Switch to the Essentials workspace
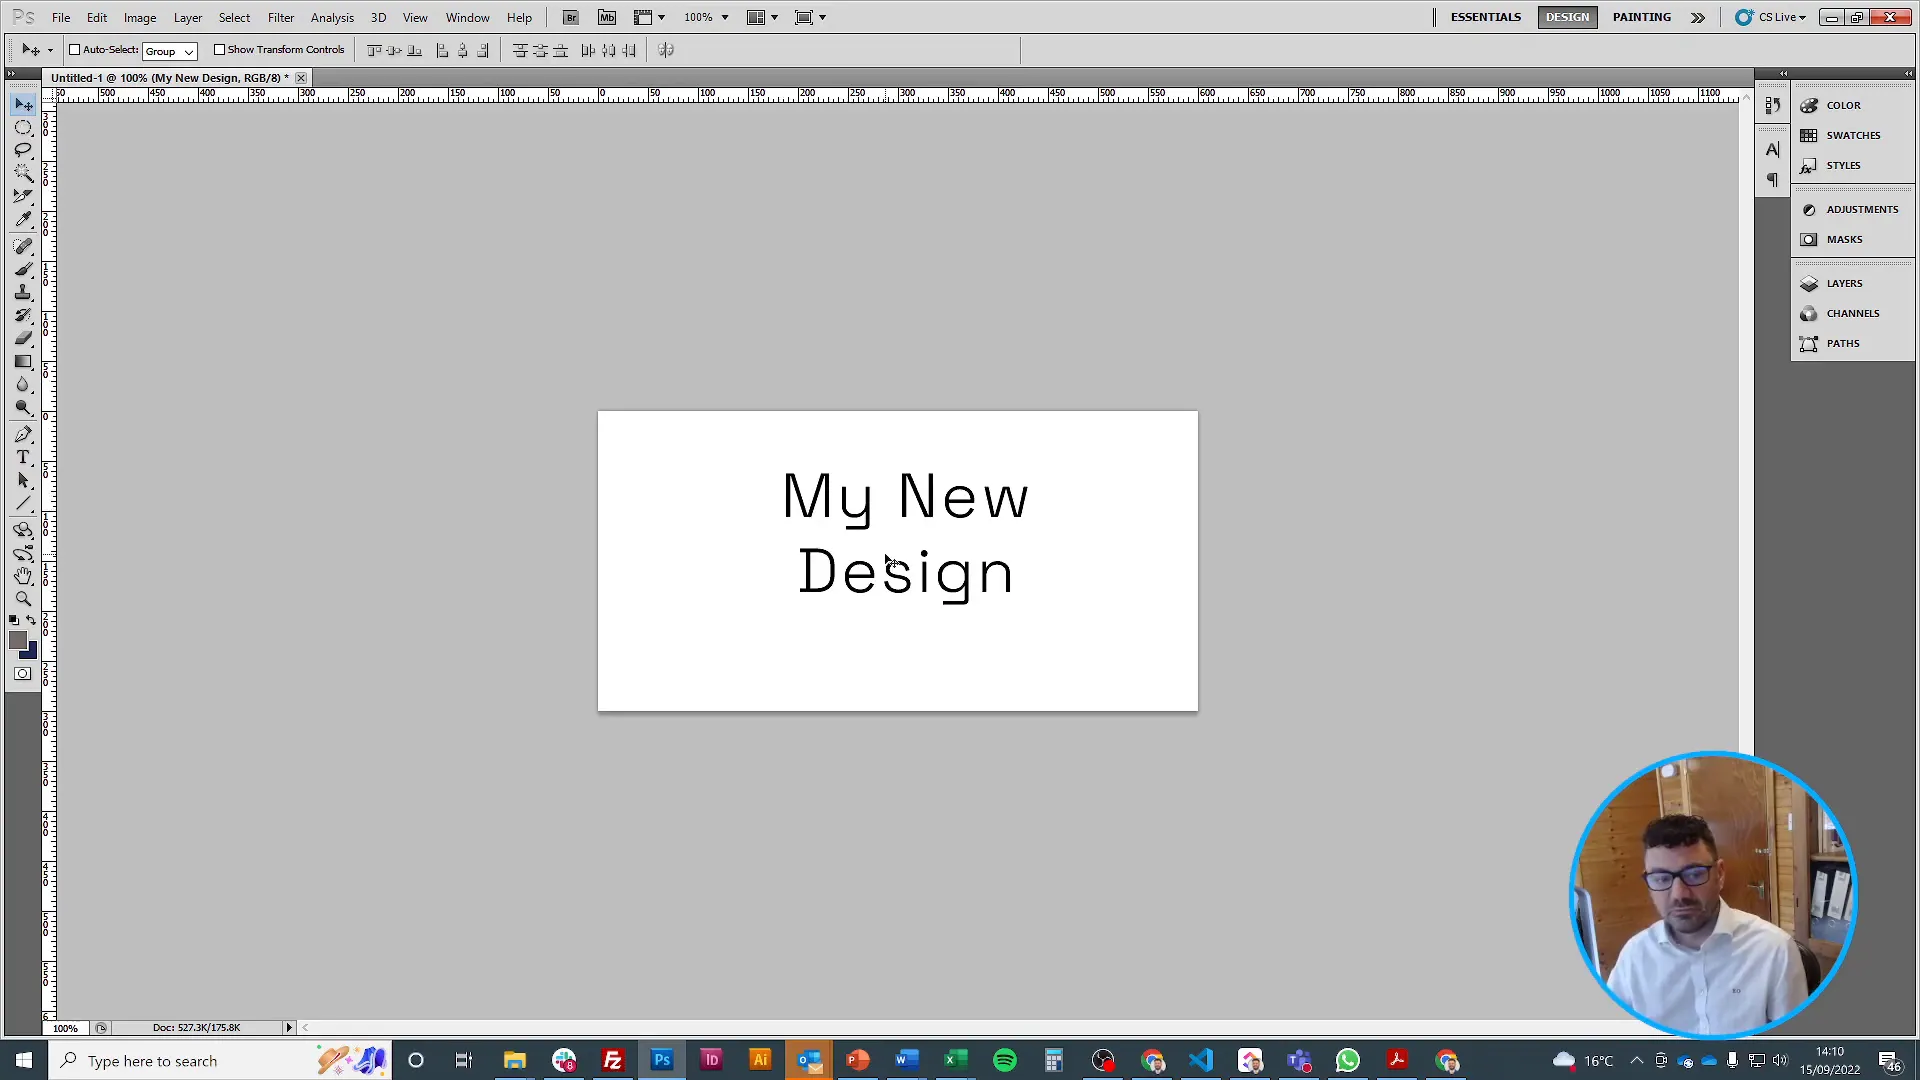The image size is (1920, 1080). 1485,17
